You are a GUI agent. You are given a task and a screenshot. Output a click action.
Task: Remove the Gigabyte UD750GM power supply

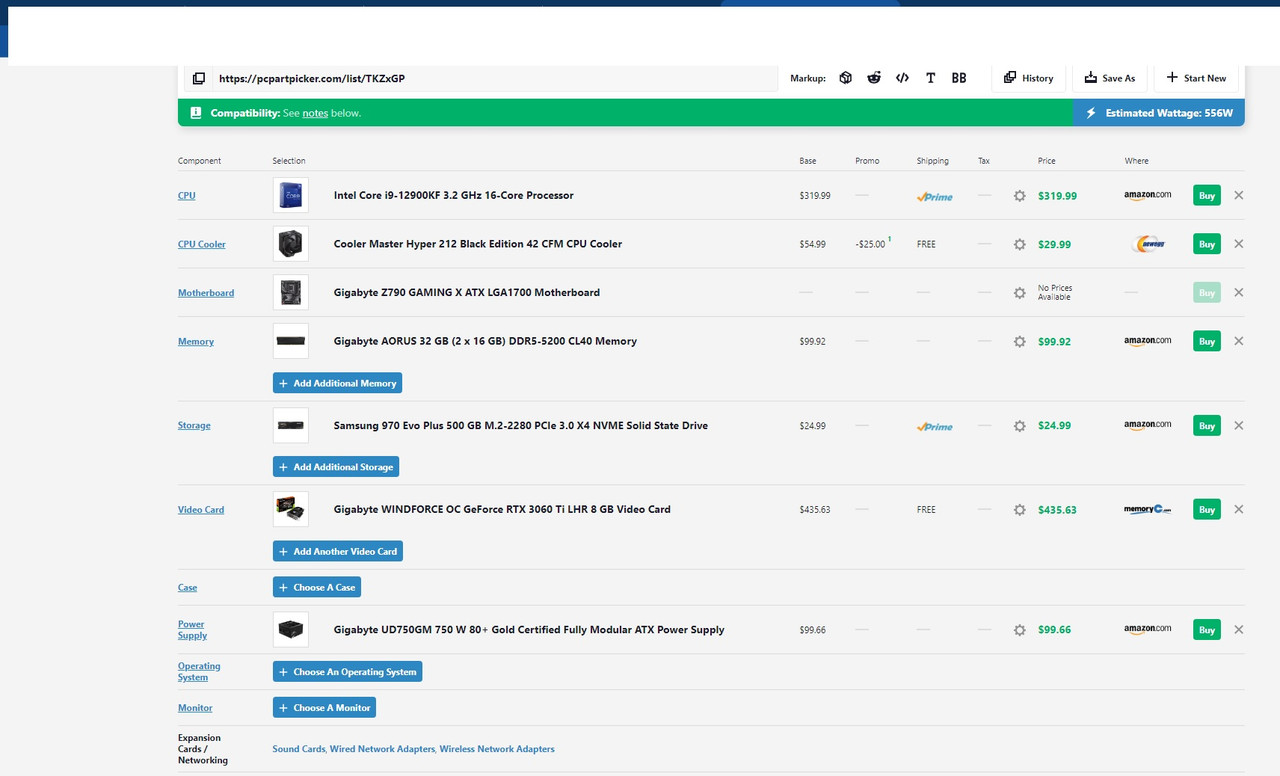1239,629
